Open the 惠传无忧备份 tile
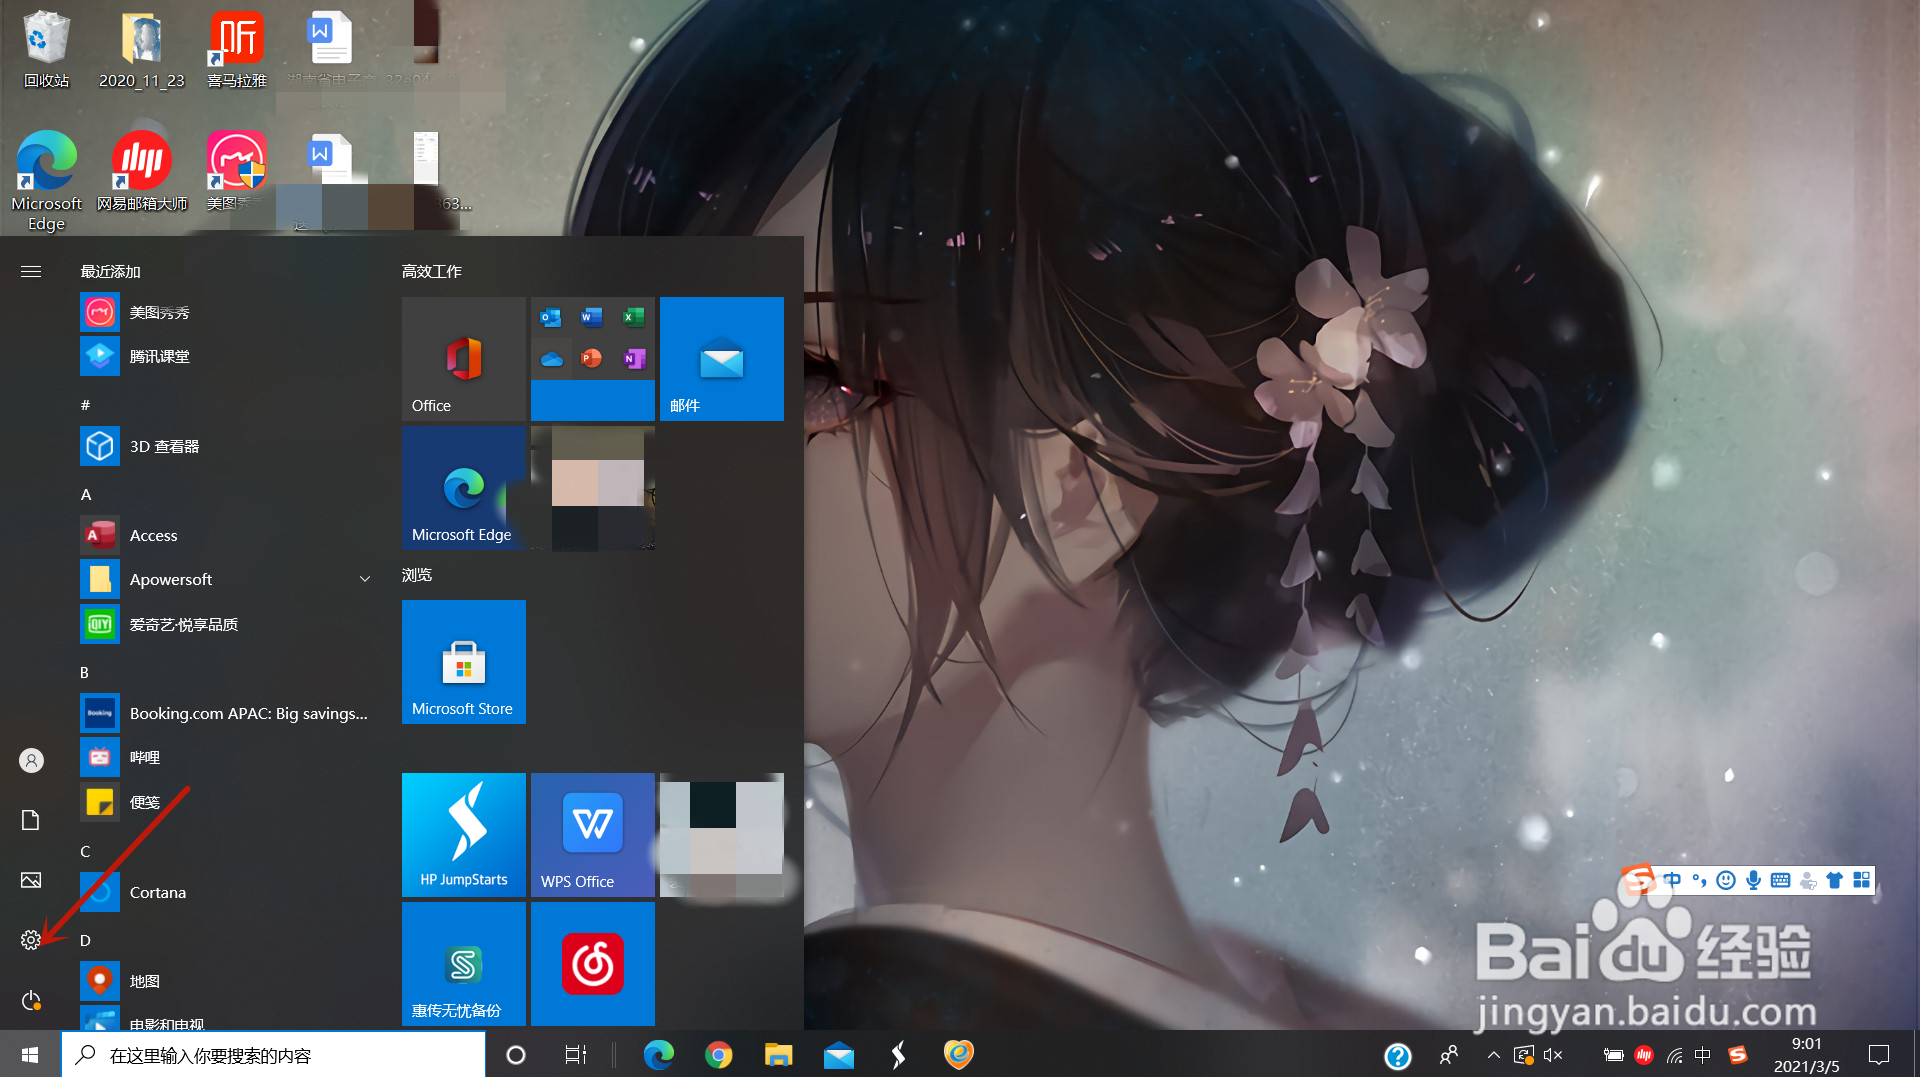Image resolution: width=1920 pixels, height=1077 pixels. click(464, 964)
